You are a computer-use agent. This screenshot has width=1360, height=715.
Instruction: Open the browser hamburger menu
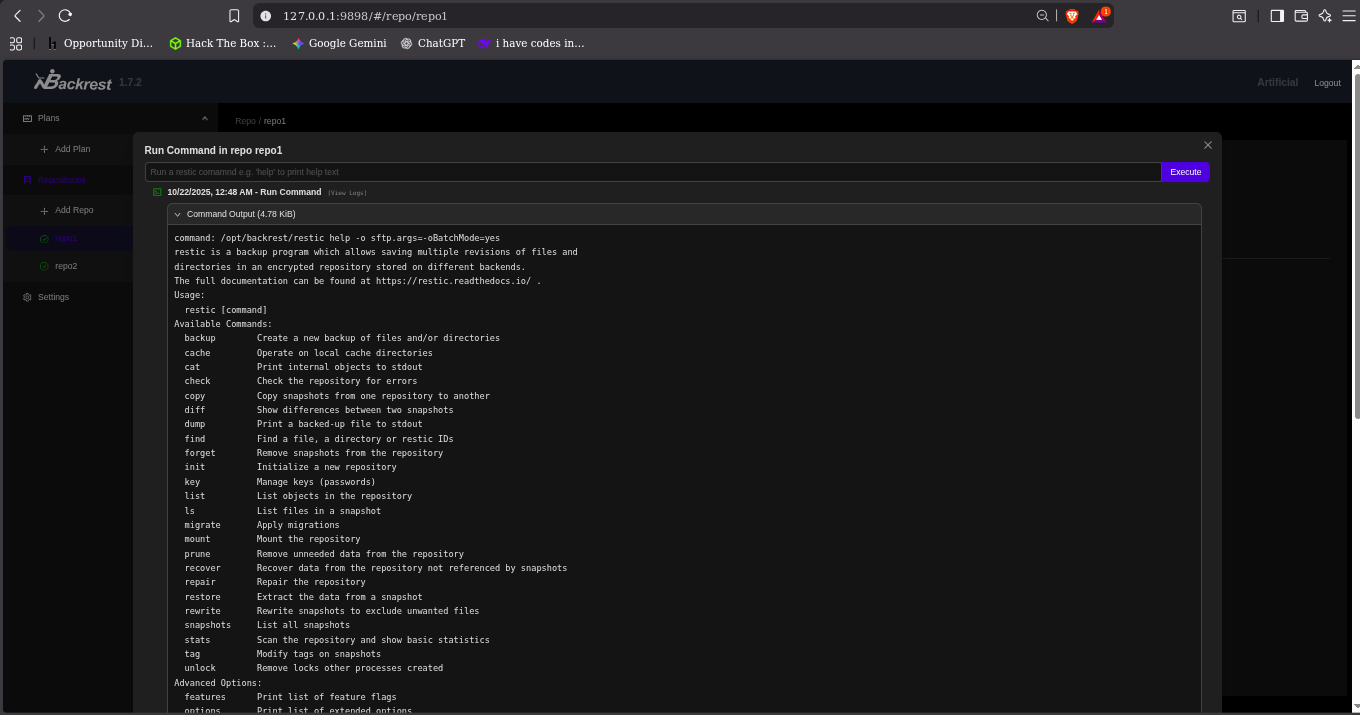pyautogui.click(x=1348, y=16)
